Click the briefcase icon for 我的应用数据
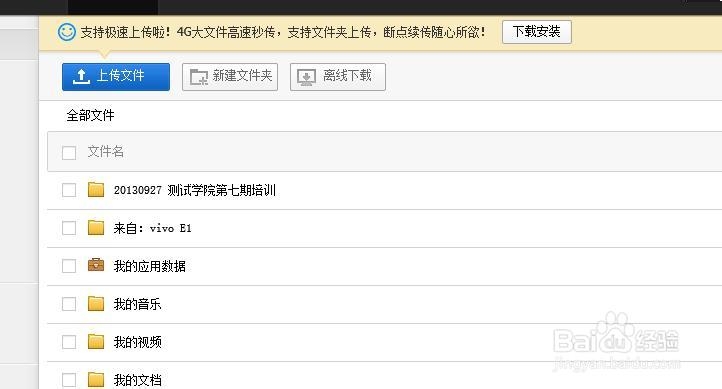 click(x=96, y=265)
